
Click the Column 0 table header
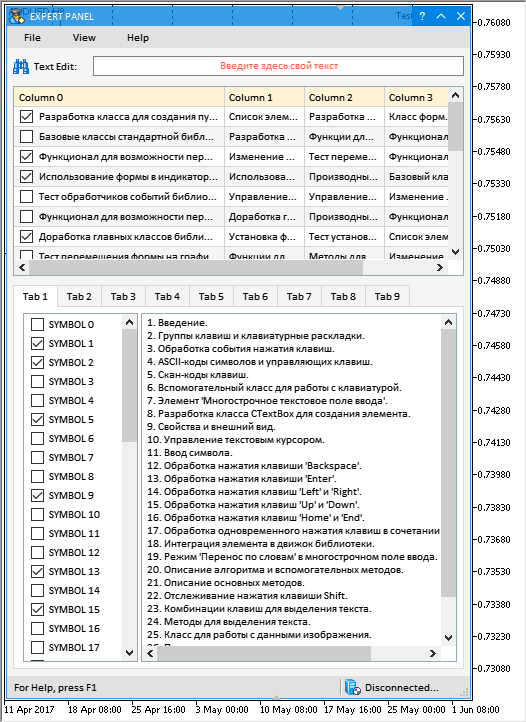(119, 97)
